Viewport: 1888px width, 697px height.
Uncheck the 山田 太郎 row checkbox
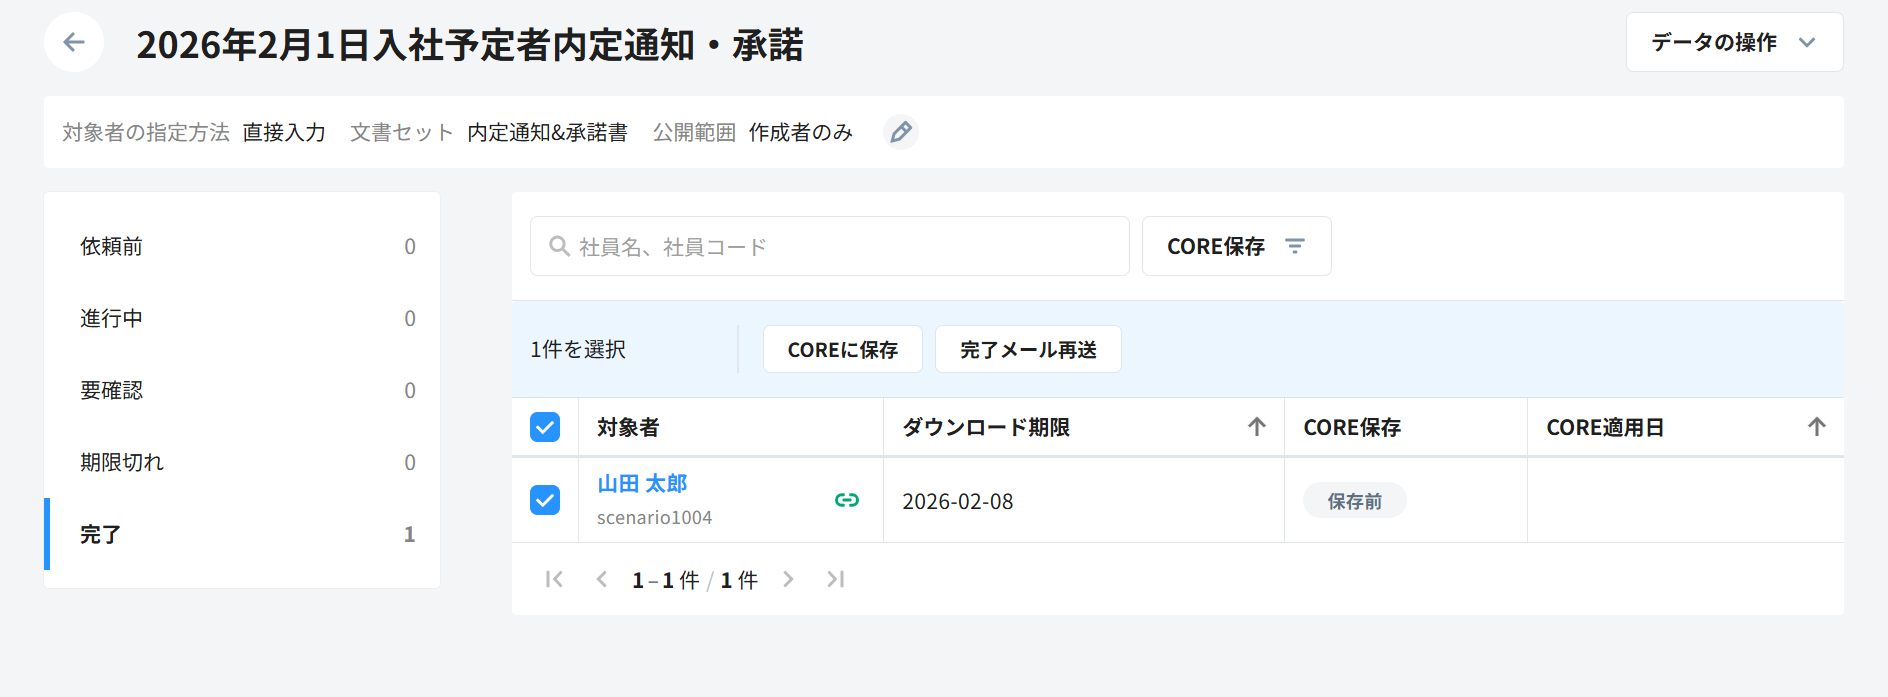point(545,500)
